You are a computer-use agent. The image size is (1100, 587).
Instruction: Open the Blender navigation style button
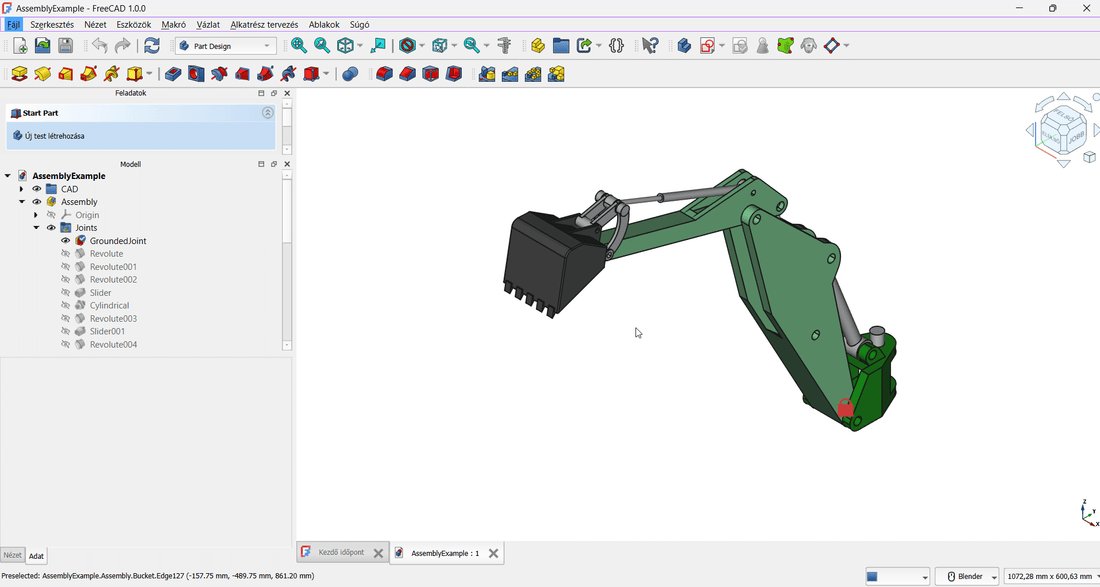click(967, 577)
